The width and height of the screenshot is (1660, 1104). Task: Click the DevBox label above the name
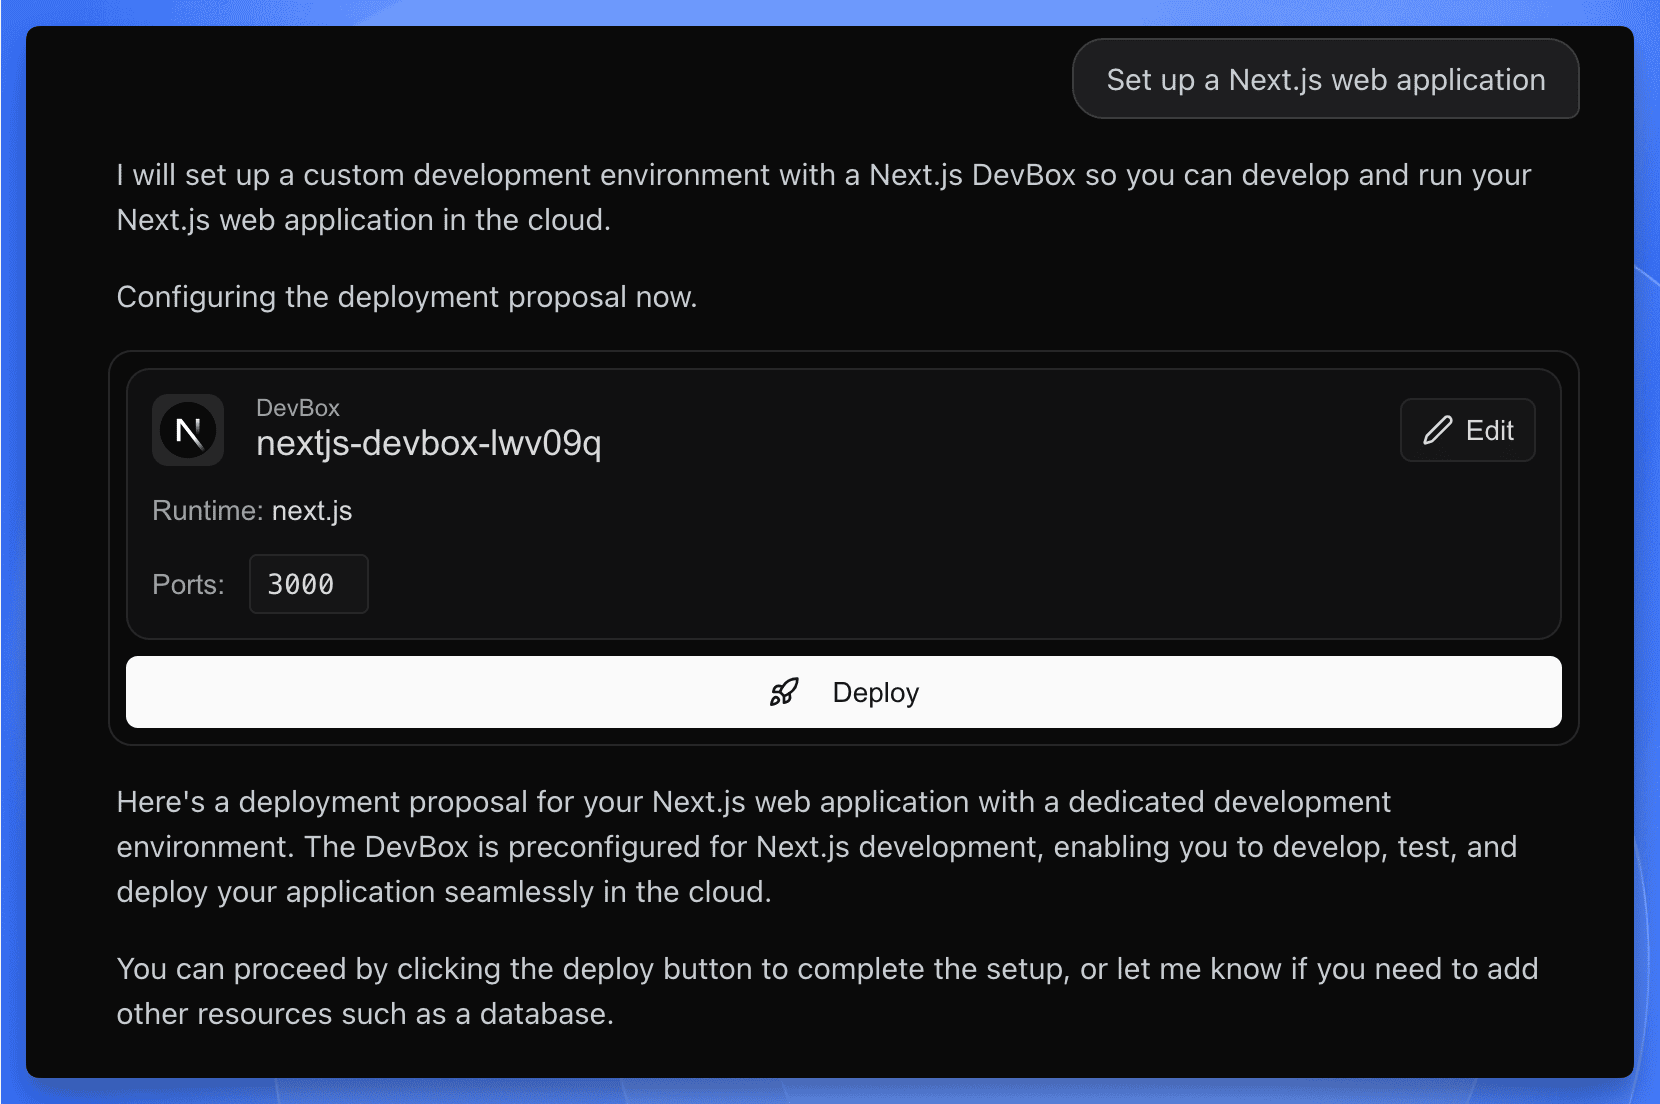click(298, 408)
